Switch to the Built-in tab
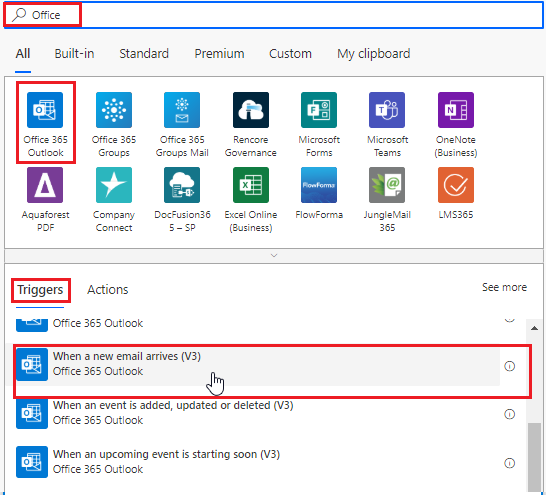The width and height of the screenshot is (546, 495). click(74, 54)
